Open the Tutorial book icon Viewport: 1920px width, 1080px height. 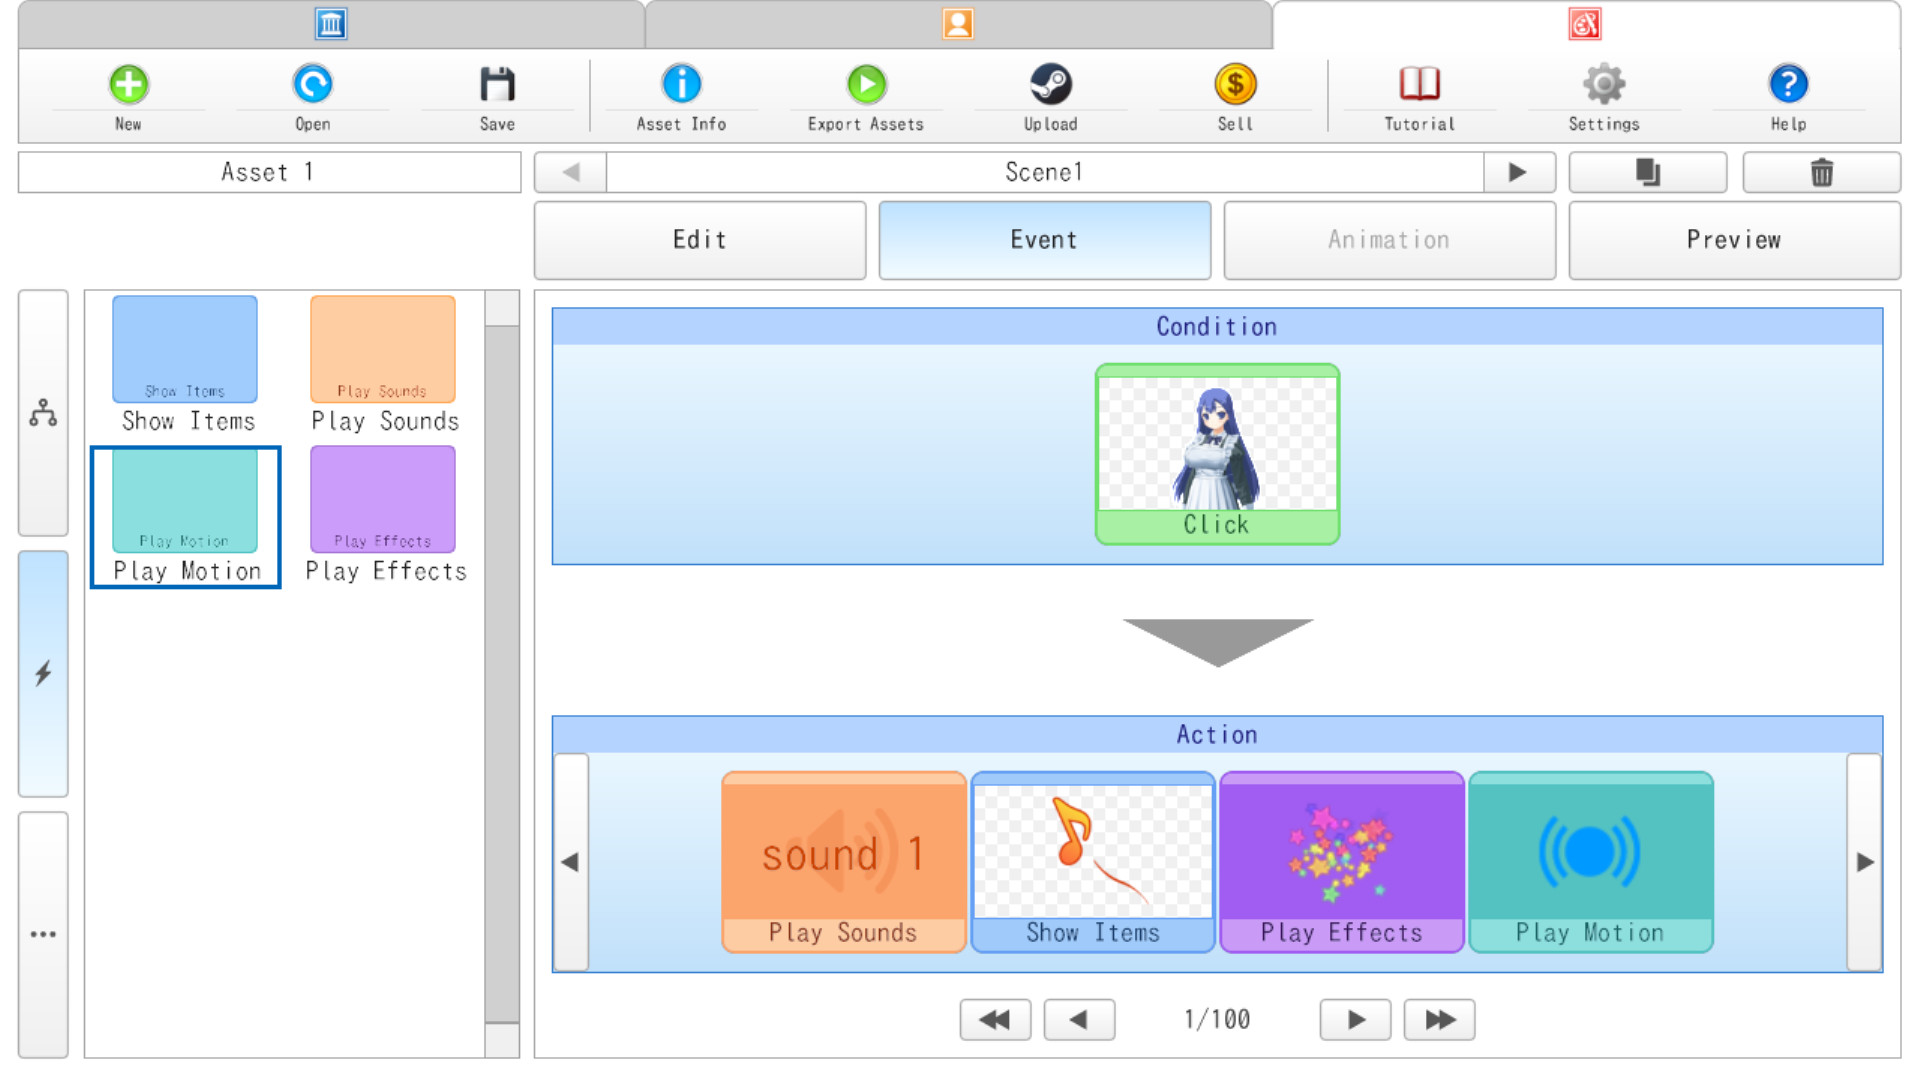coord(1418,95)
